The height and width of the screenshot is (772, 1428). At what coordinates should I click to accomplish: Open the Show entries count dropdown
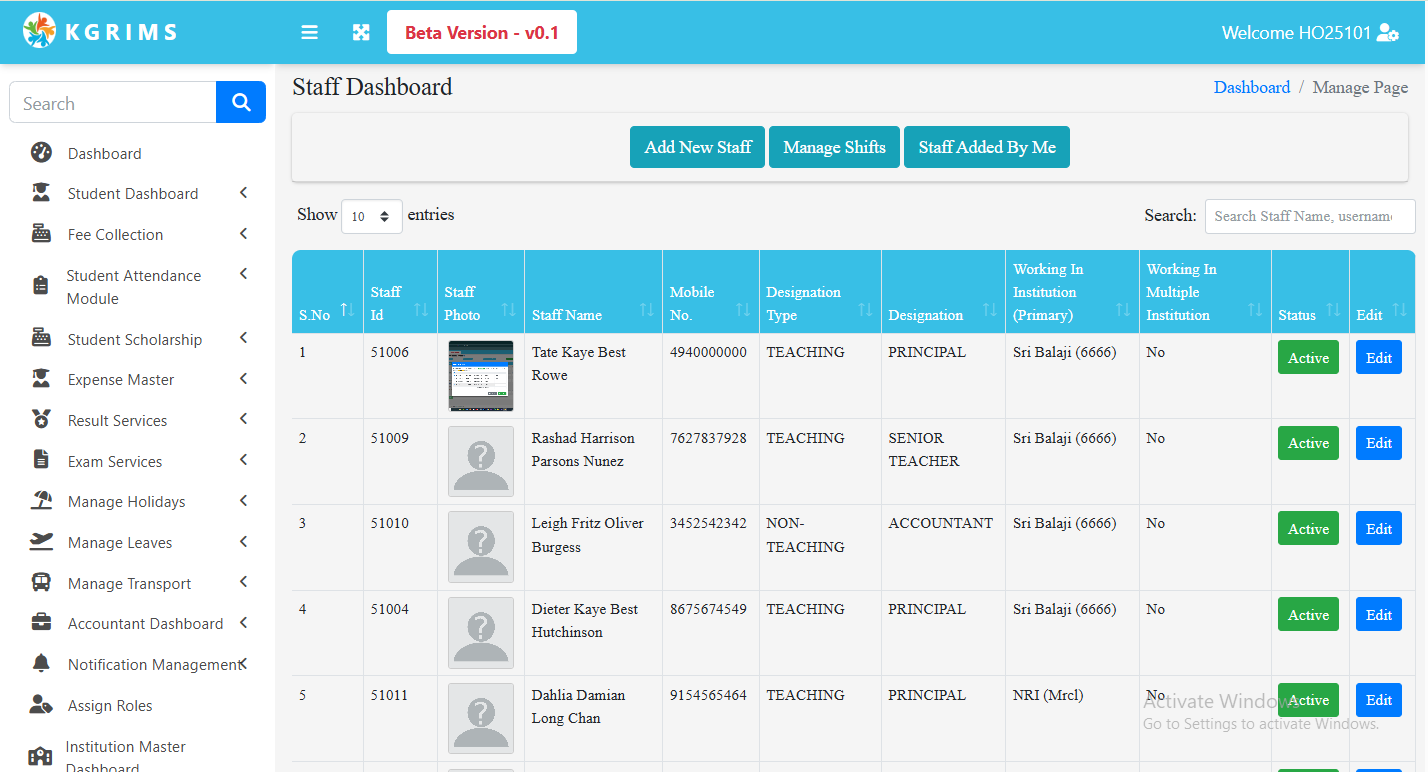click(x=371, y=216)
